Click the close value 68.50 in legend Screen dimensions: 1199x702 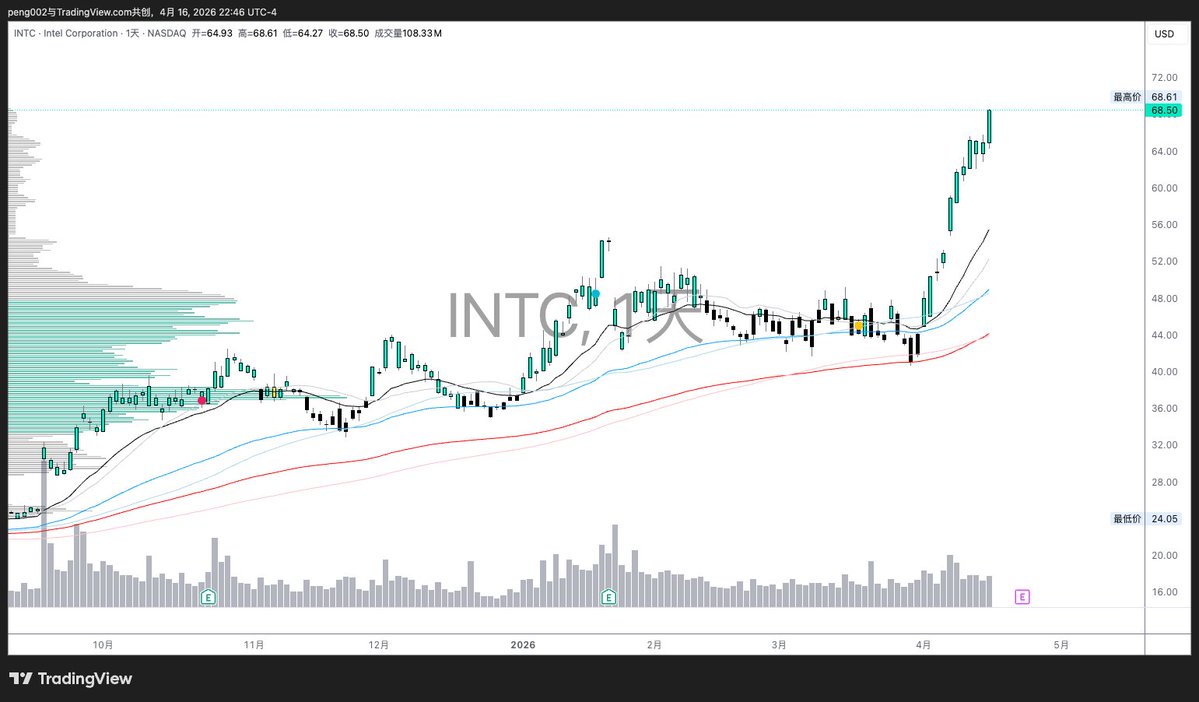pyautogui.click(x=356, y=34)
